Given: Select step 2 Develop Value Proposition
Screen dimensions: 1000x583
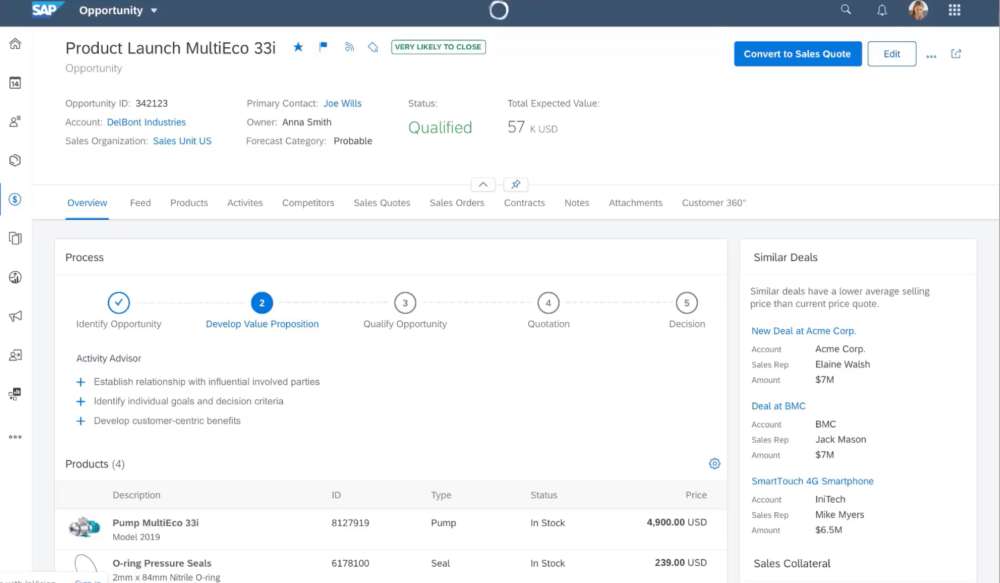Looking at the screenshot, I should pyautogui.click(x=261, y=303).
